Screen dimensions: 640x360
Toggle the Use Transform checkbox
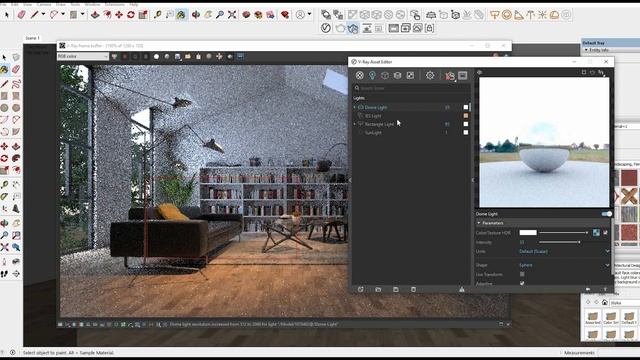click(522, 274)
